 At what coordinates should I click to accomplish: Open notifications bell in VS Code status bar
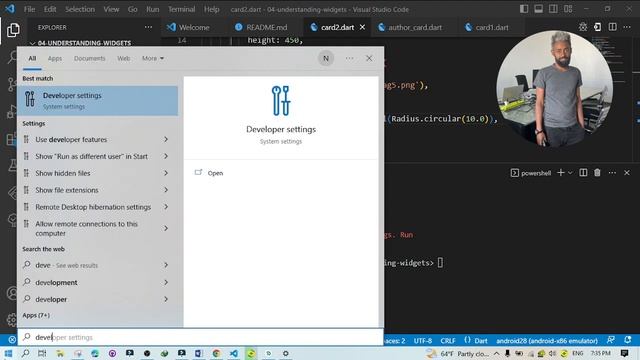click(628, 340)
